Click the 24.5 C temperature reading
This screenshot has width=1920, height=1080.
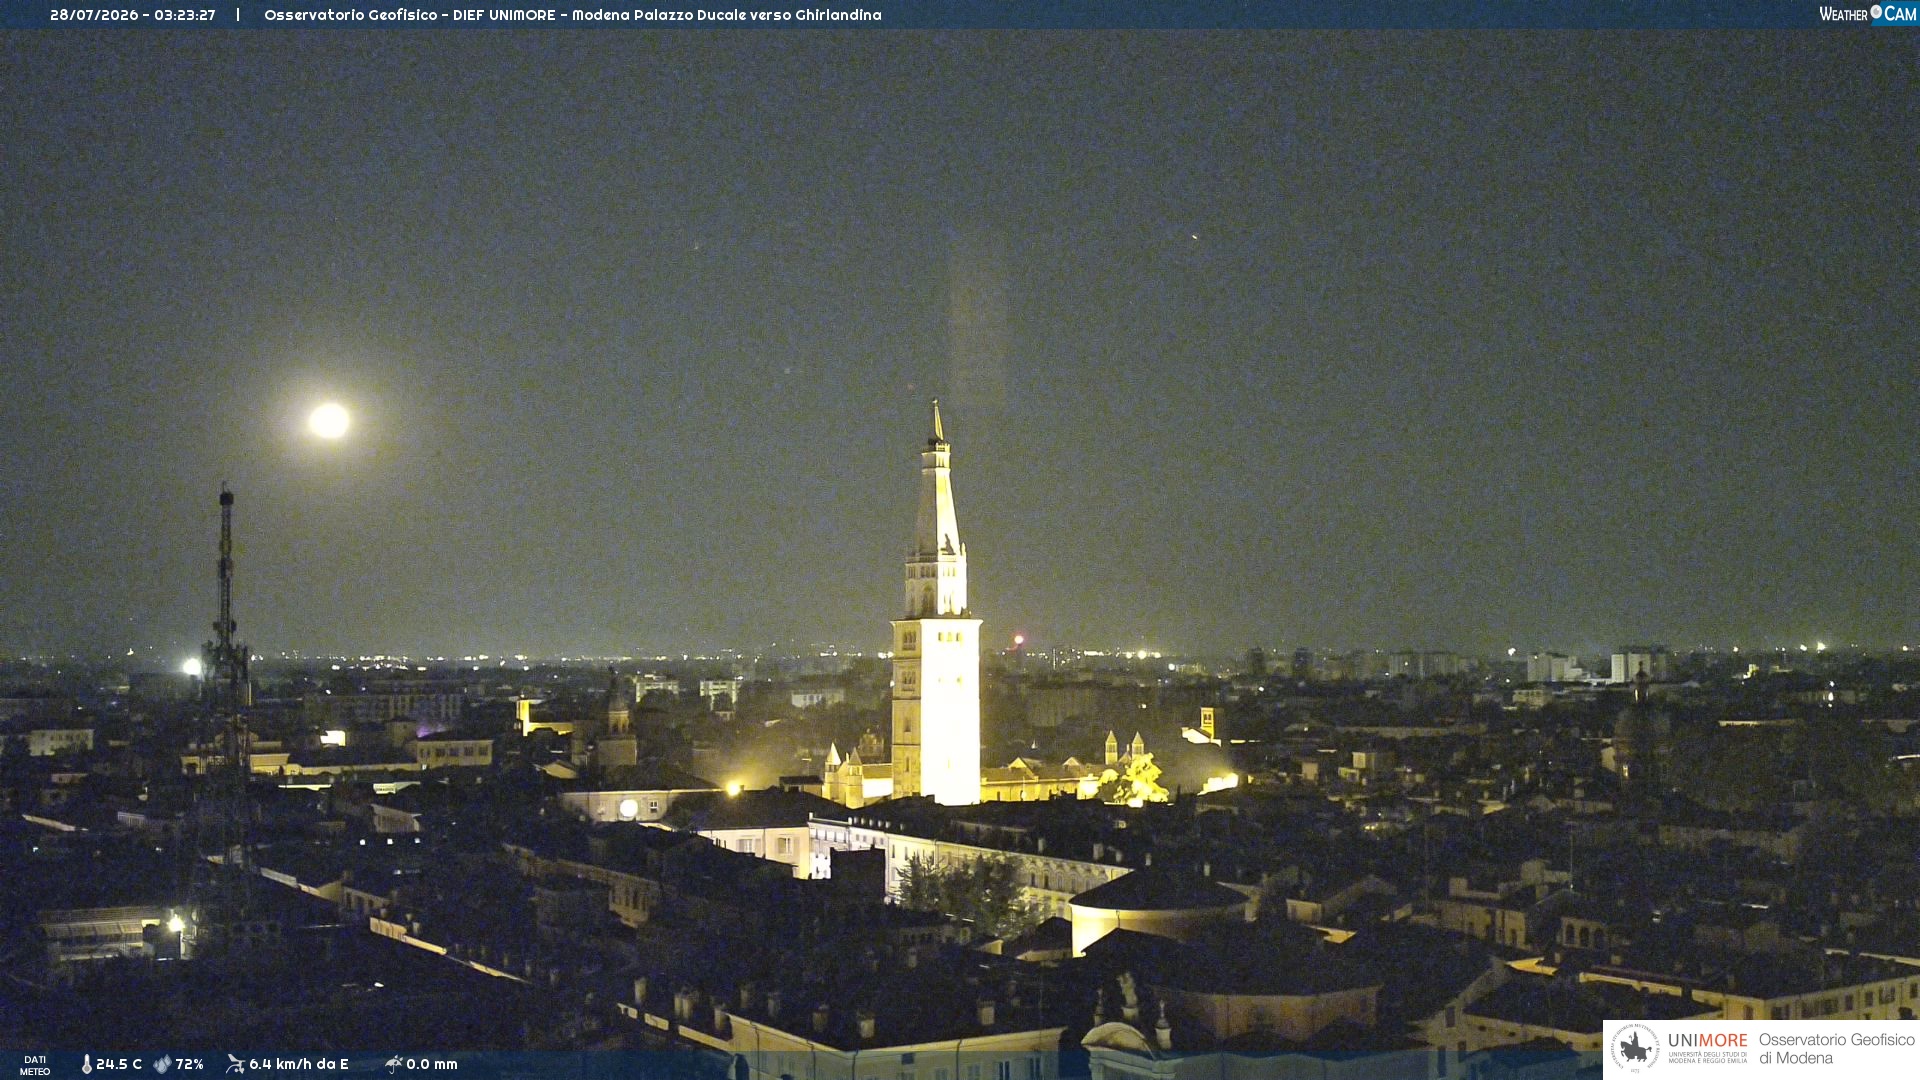119,1064
